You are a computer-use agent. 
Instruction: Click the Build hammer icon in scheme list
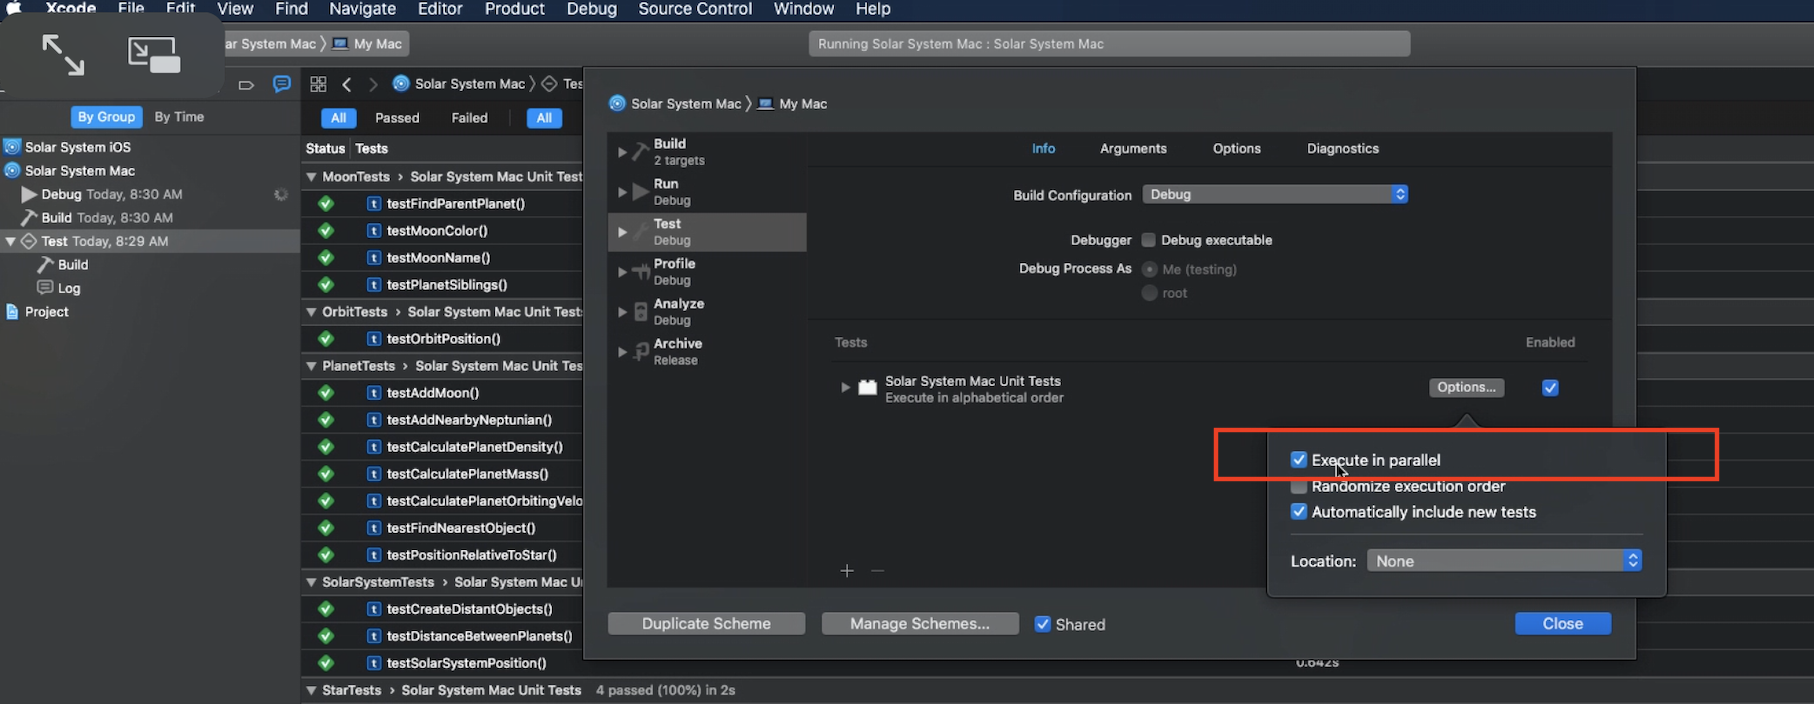(x=640, y=152)
